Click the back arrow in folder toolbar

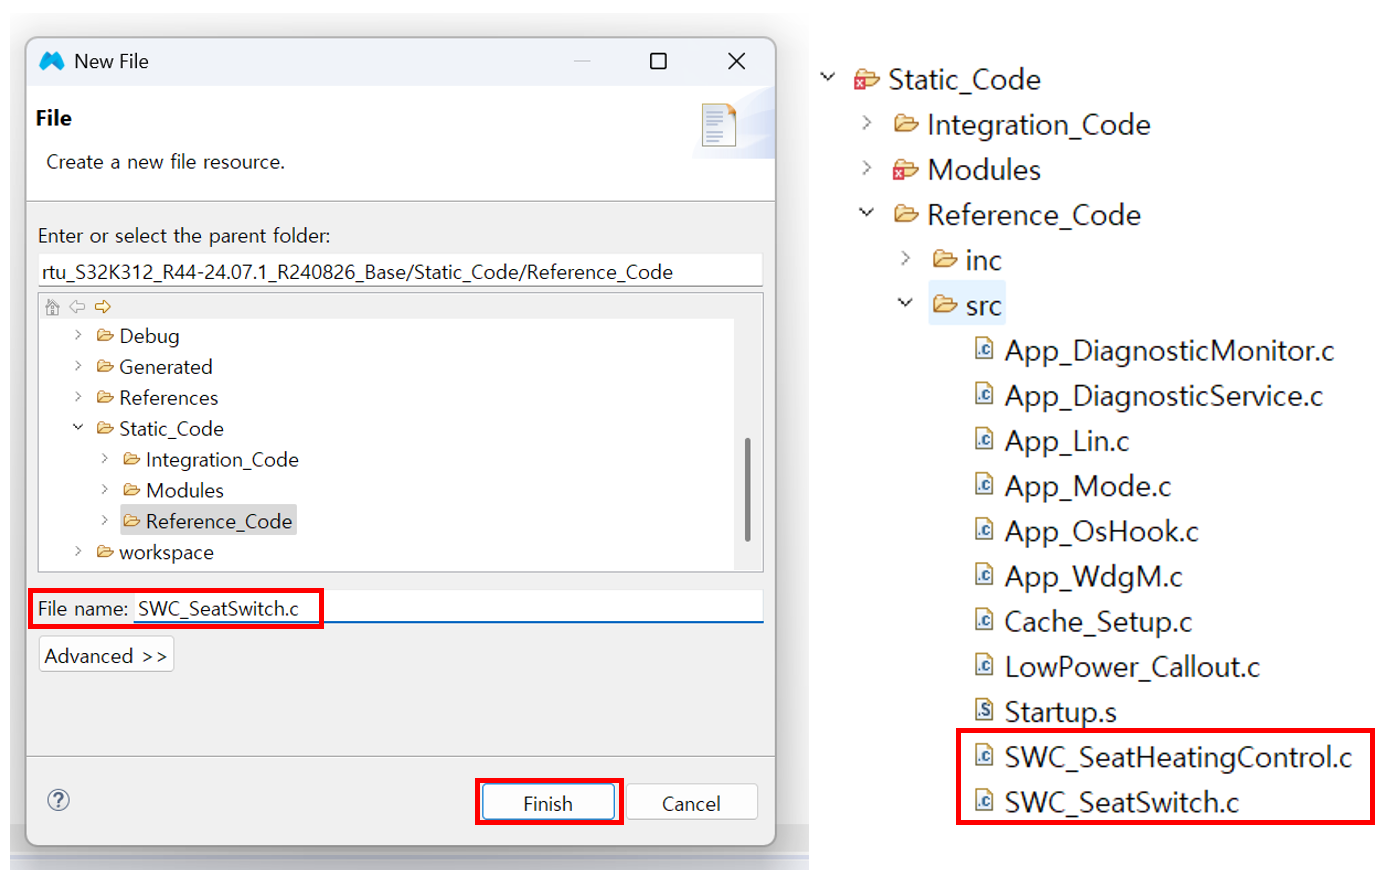click(77, 307)
